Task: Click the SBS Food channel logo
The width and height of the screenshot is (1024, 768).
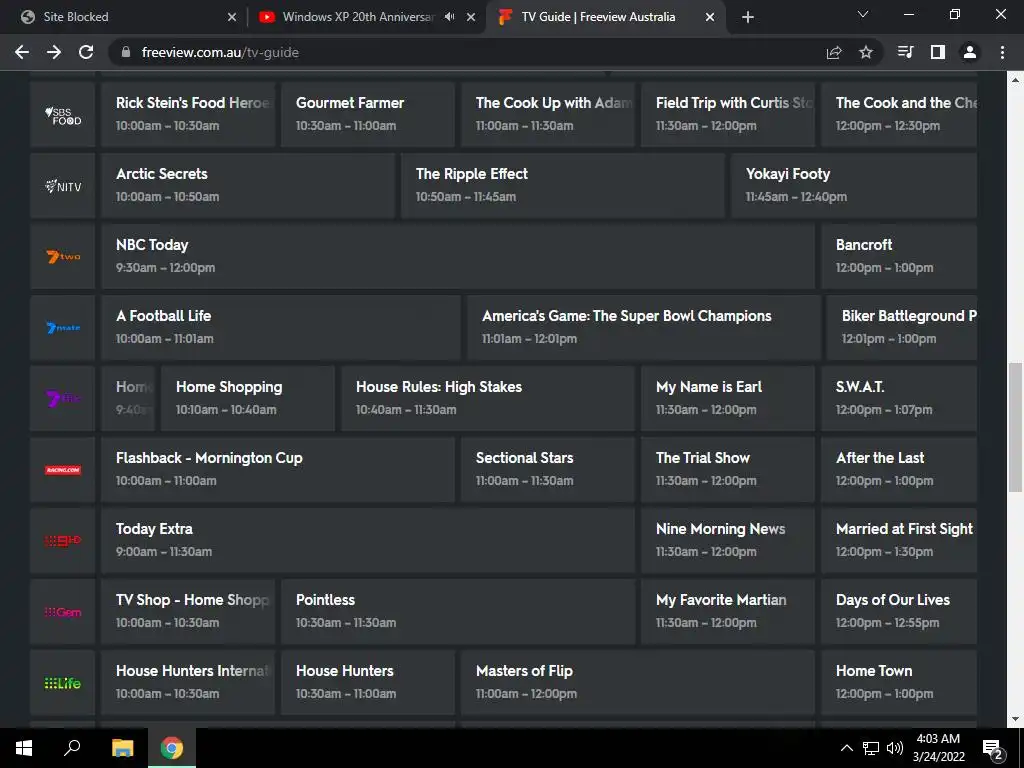Action: tap(63, 114)
